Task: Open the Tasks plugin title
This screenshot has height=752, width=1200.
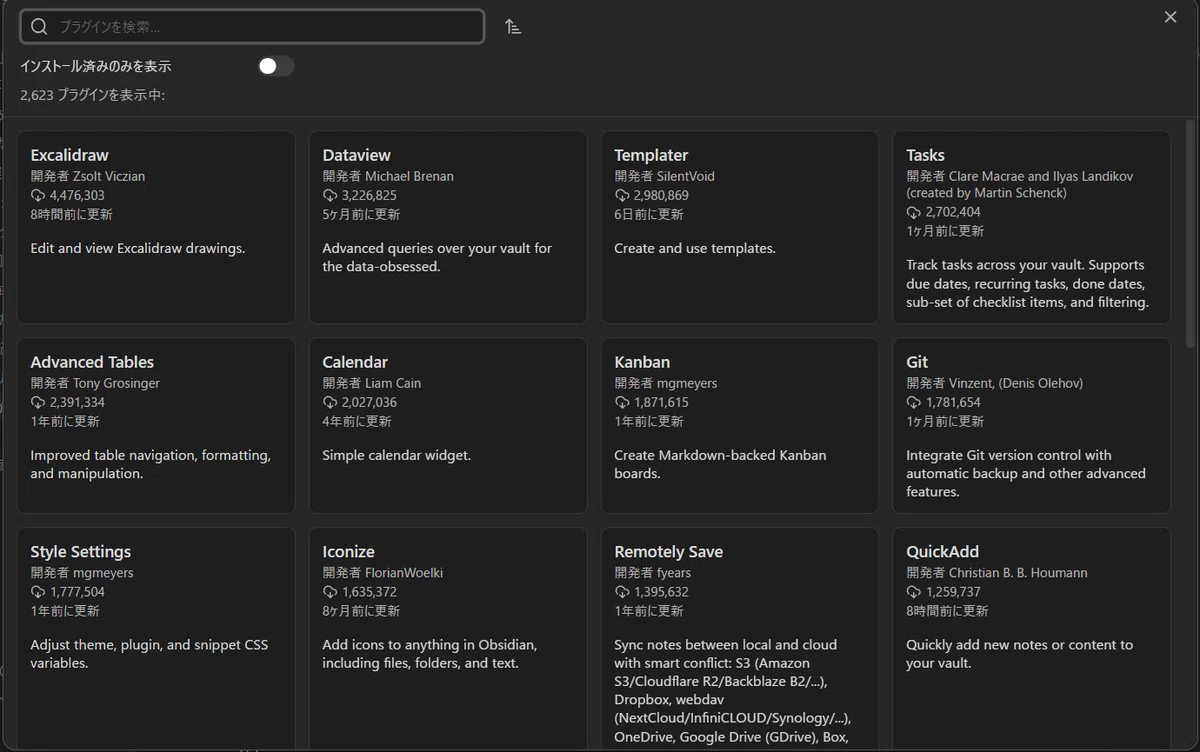Action: (x=925, y=155)
